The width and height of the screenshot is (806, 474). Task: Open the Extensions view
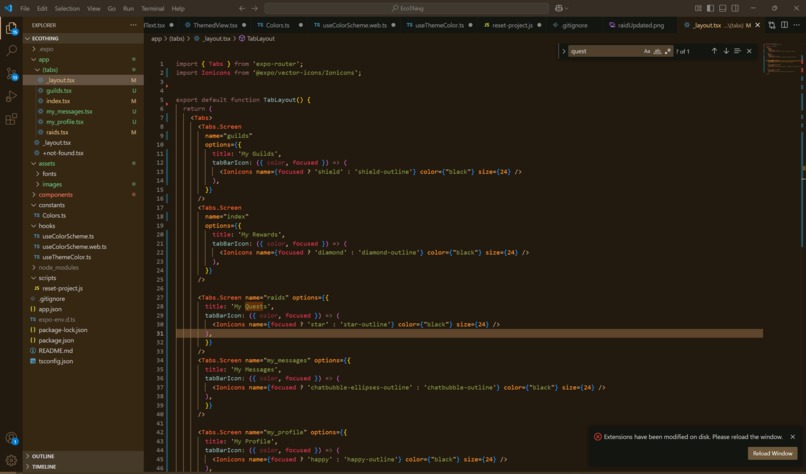(x=11, y=120)
